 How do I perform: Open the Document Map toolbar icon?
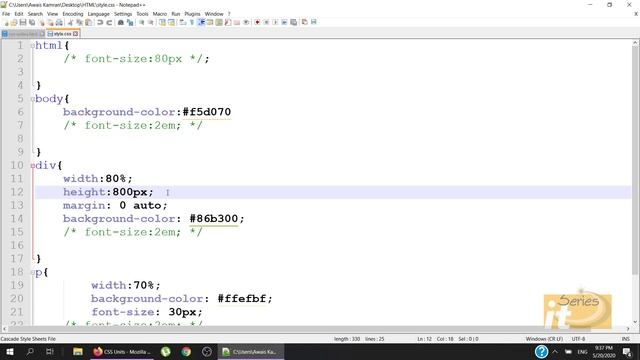[x=219, y=22]
